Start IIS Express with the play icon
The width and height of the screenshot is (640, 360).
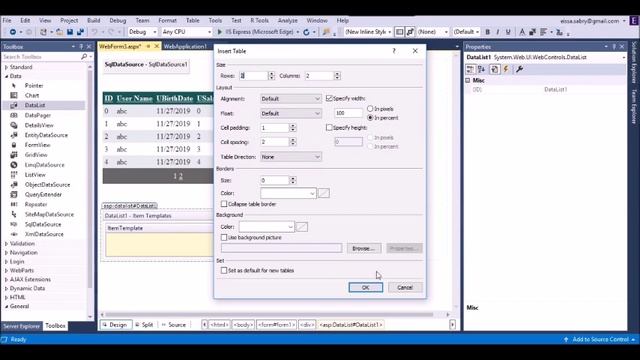220,32
